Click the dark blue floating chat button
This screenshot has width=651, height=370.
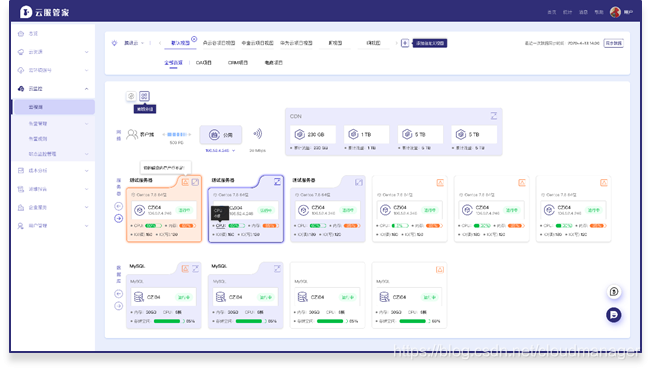click(x=614, y=315)
